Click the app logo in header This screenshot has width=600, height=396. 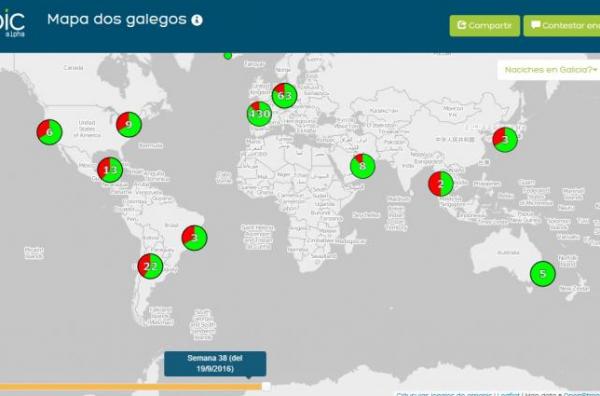[13, 24]
